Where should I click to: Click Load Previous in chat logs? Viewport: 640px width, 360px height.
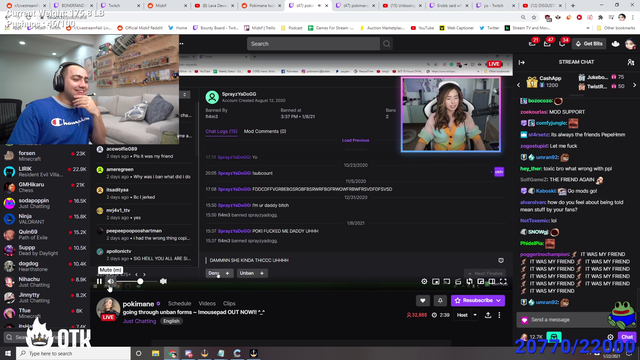click(356, 140)
